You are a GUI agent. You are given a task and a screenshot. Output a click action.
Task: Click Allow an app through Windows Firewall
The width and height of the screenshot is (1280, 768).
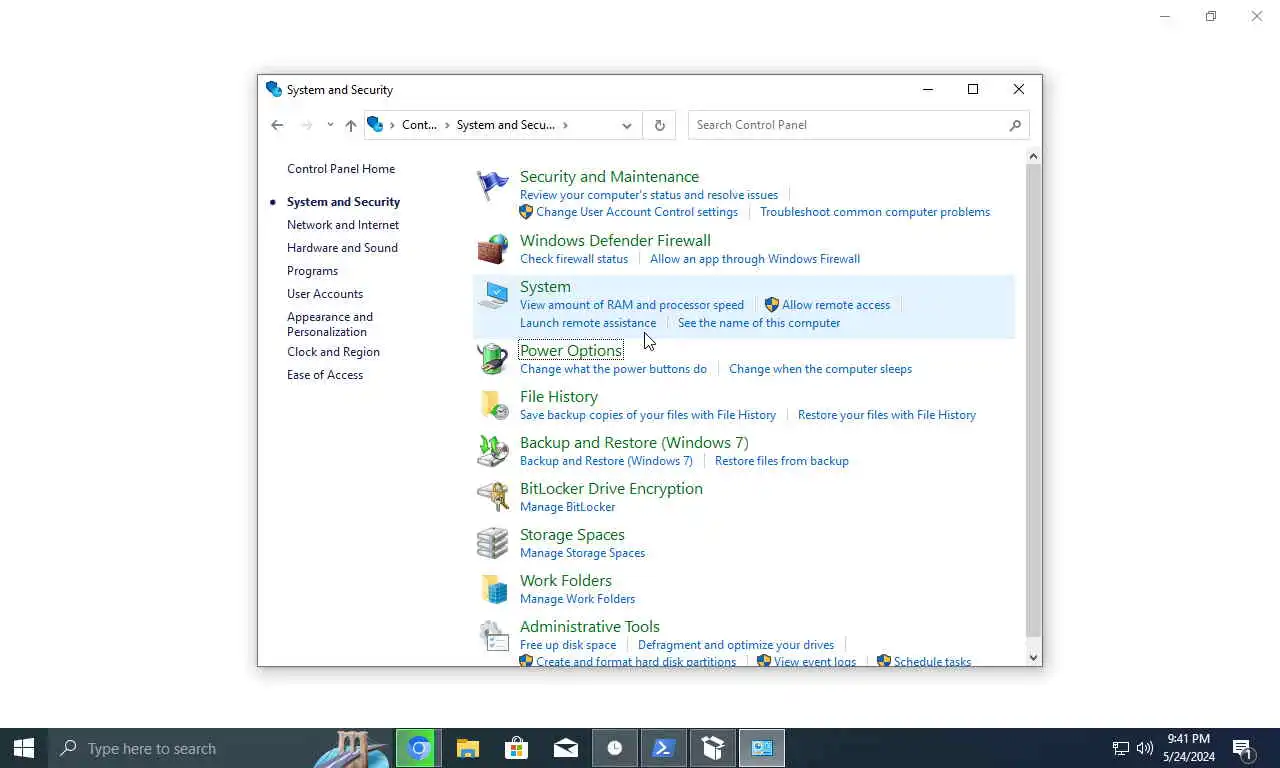tap(755, 259)
